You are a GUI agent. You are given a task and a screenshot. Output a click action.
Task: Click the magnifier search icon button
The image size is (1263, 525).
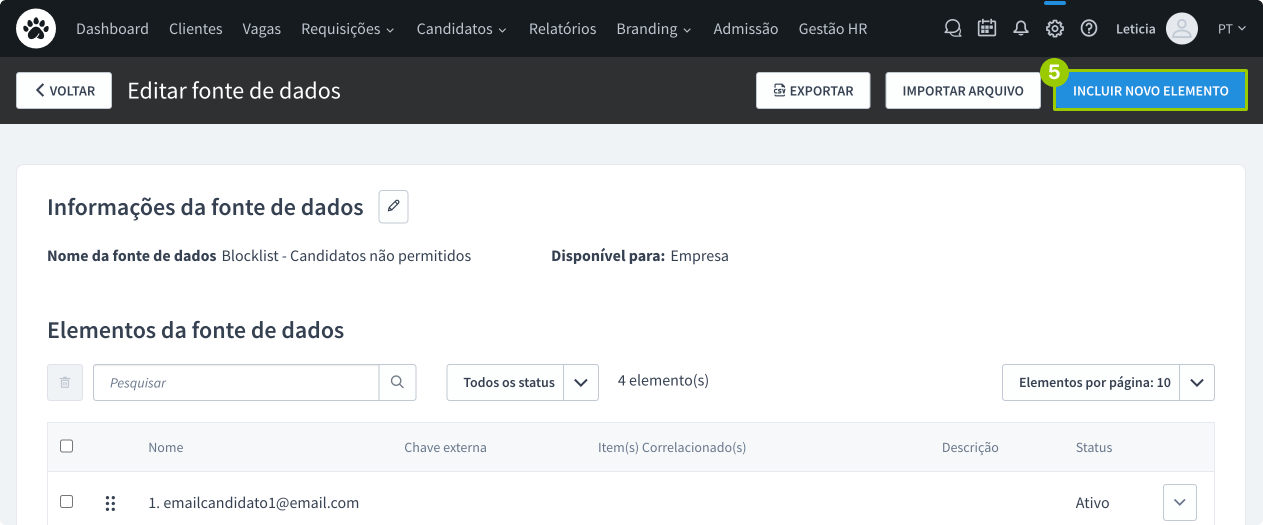(x=397, y=382)
